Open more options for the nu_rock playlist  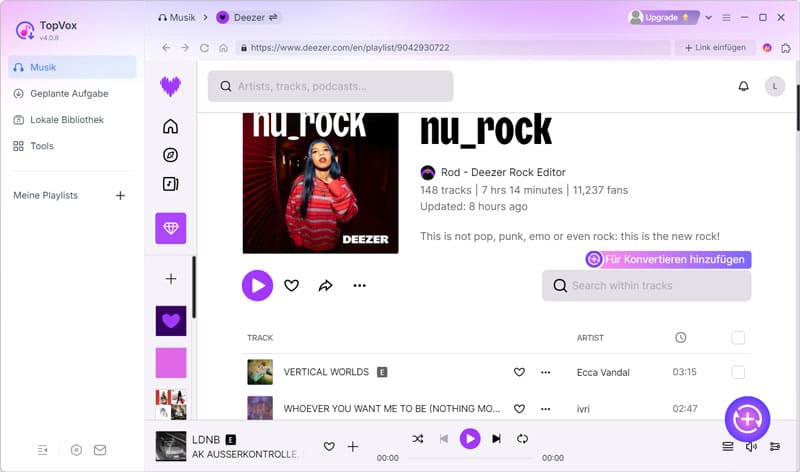click(360, 286)
